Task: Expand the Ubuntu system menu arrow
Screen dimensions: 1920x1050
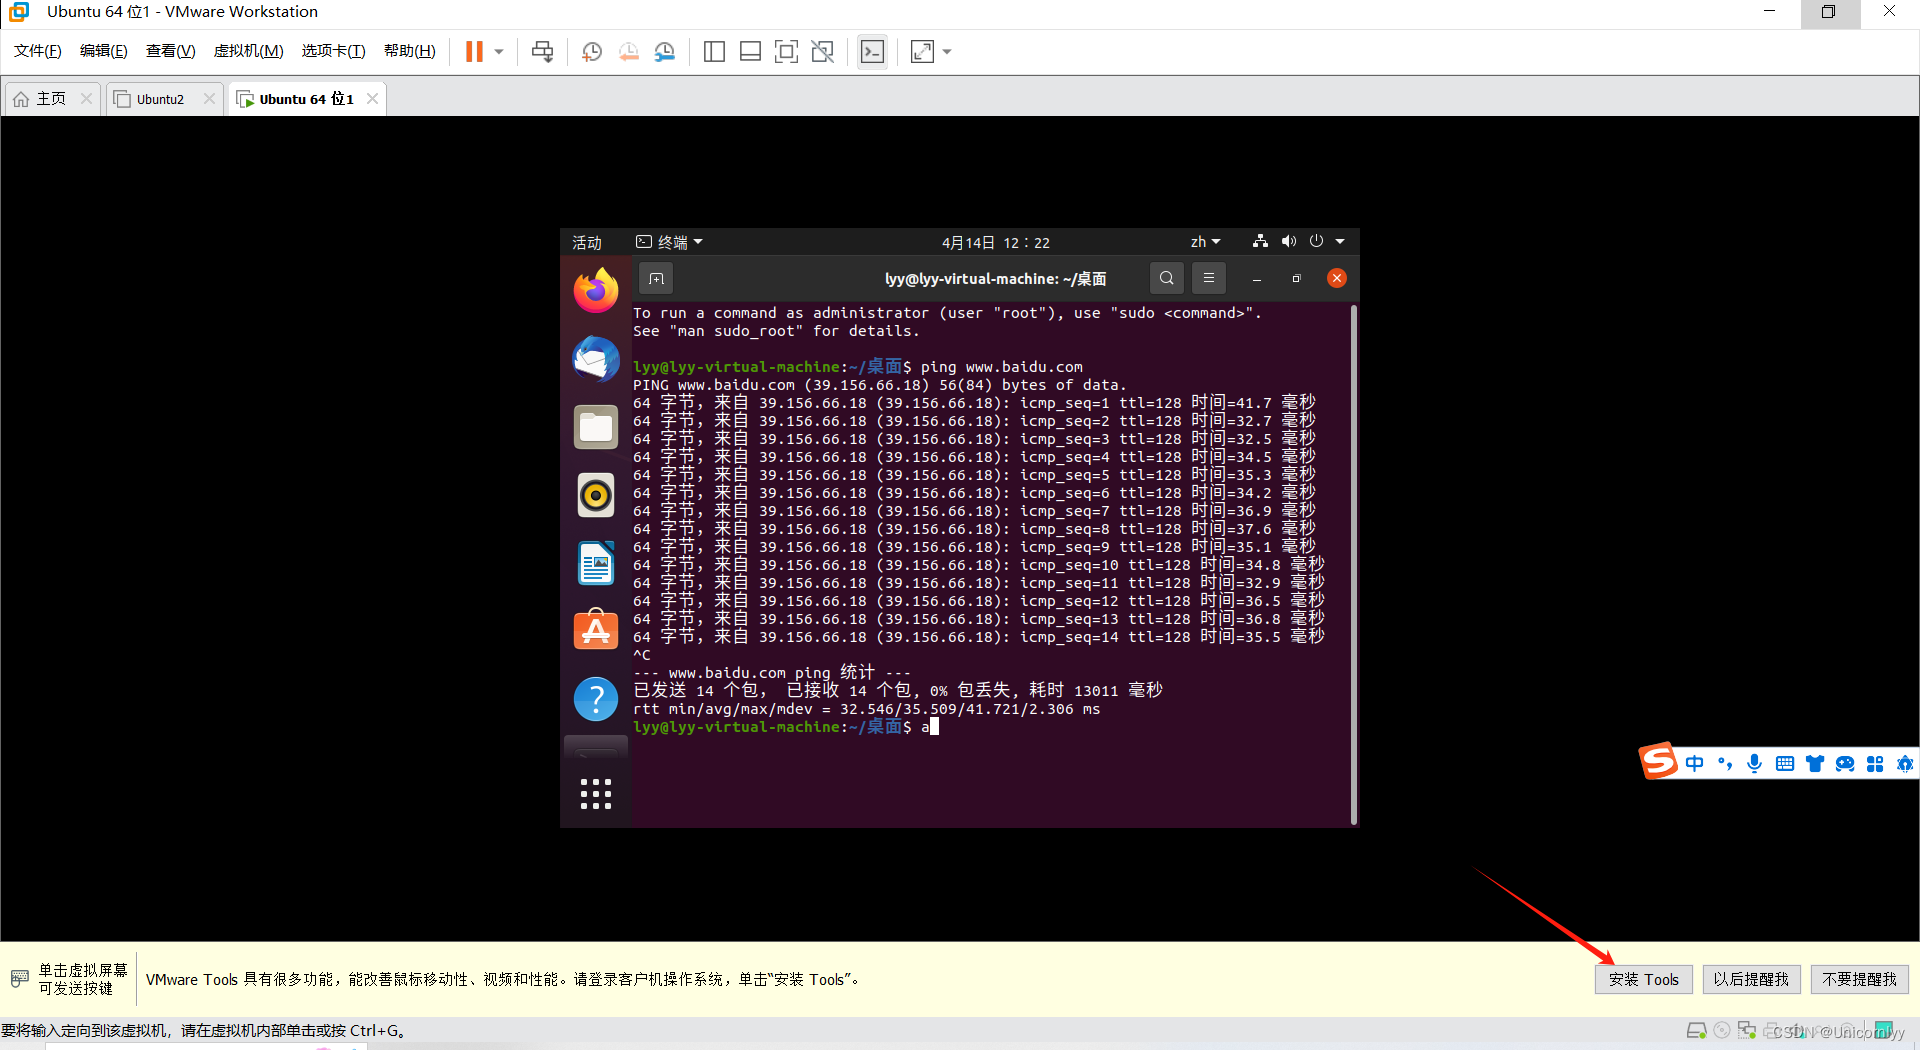Action: 1340,241
